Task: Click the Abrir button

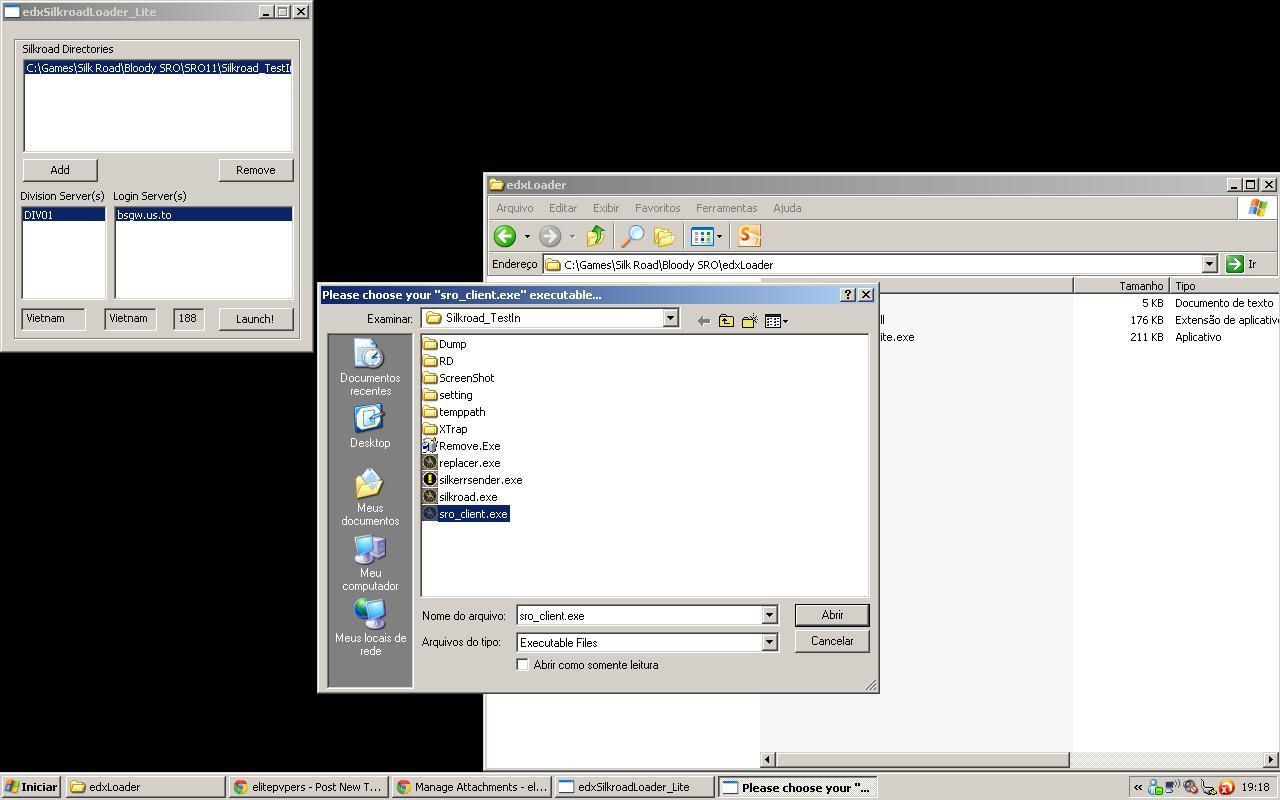Action: (x=832, y=615)
